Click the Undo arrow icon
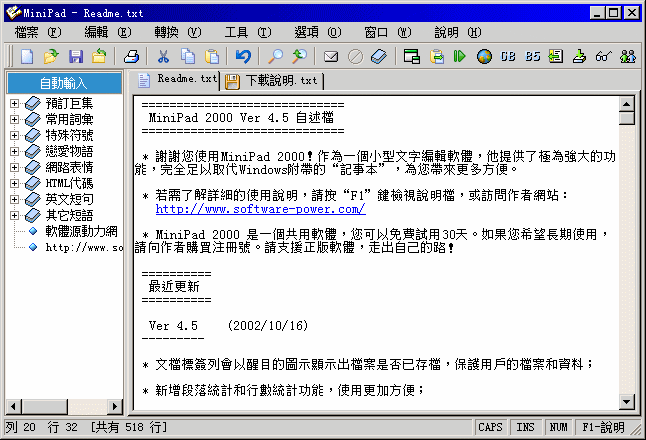Image resolution: width=646 pixels, height=440 pixels. (243, 56)
